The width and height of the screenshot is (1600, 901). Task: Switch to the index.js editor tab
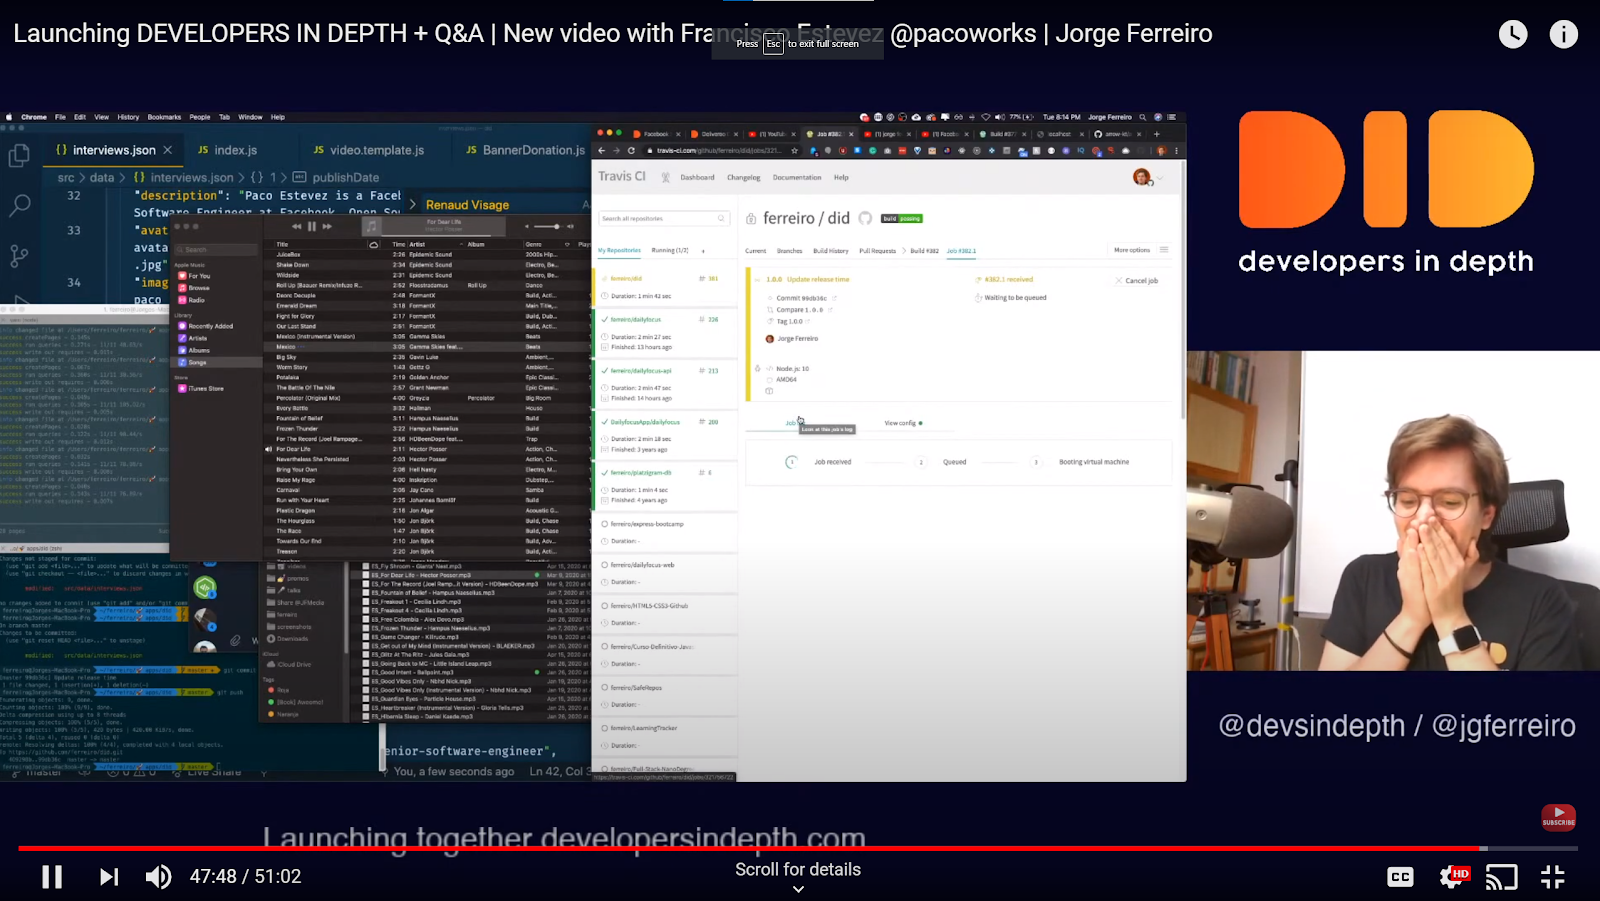coord(228,150)
